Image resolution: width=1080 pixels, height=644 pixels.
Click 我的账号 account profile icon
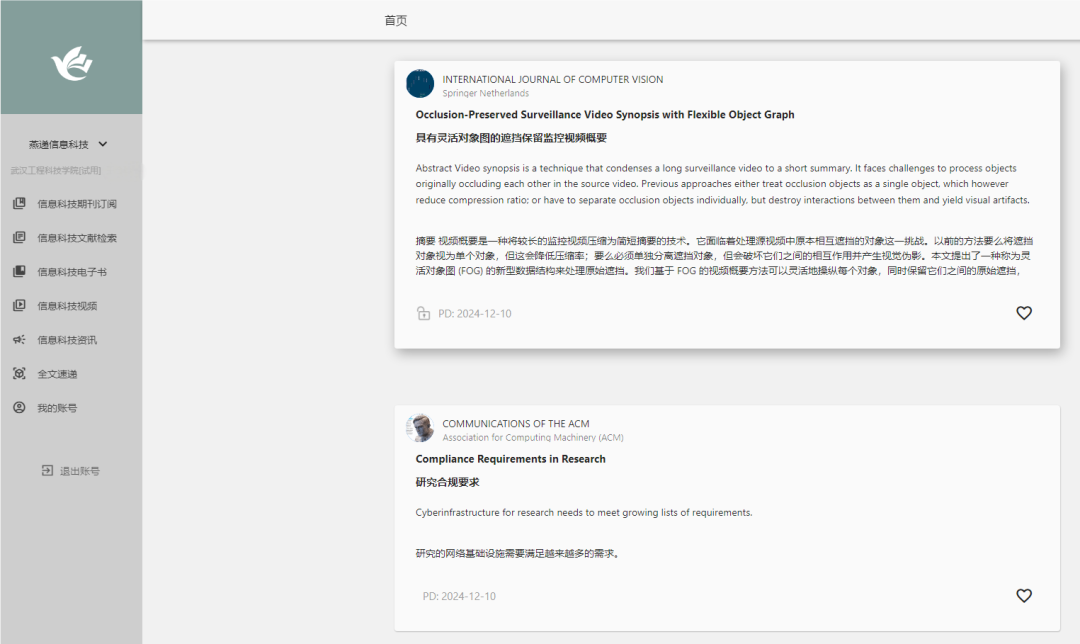(x=18, y=408)
